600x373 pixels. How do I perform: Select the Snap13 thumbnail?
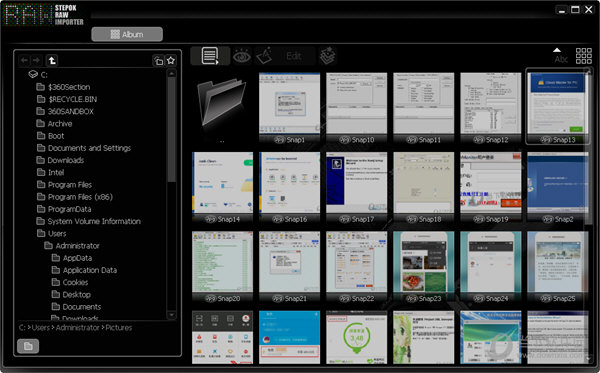click(558, 106)
